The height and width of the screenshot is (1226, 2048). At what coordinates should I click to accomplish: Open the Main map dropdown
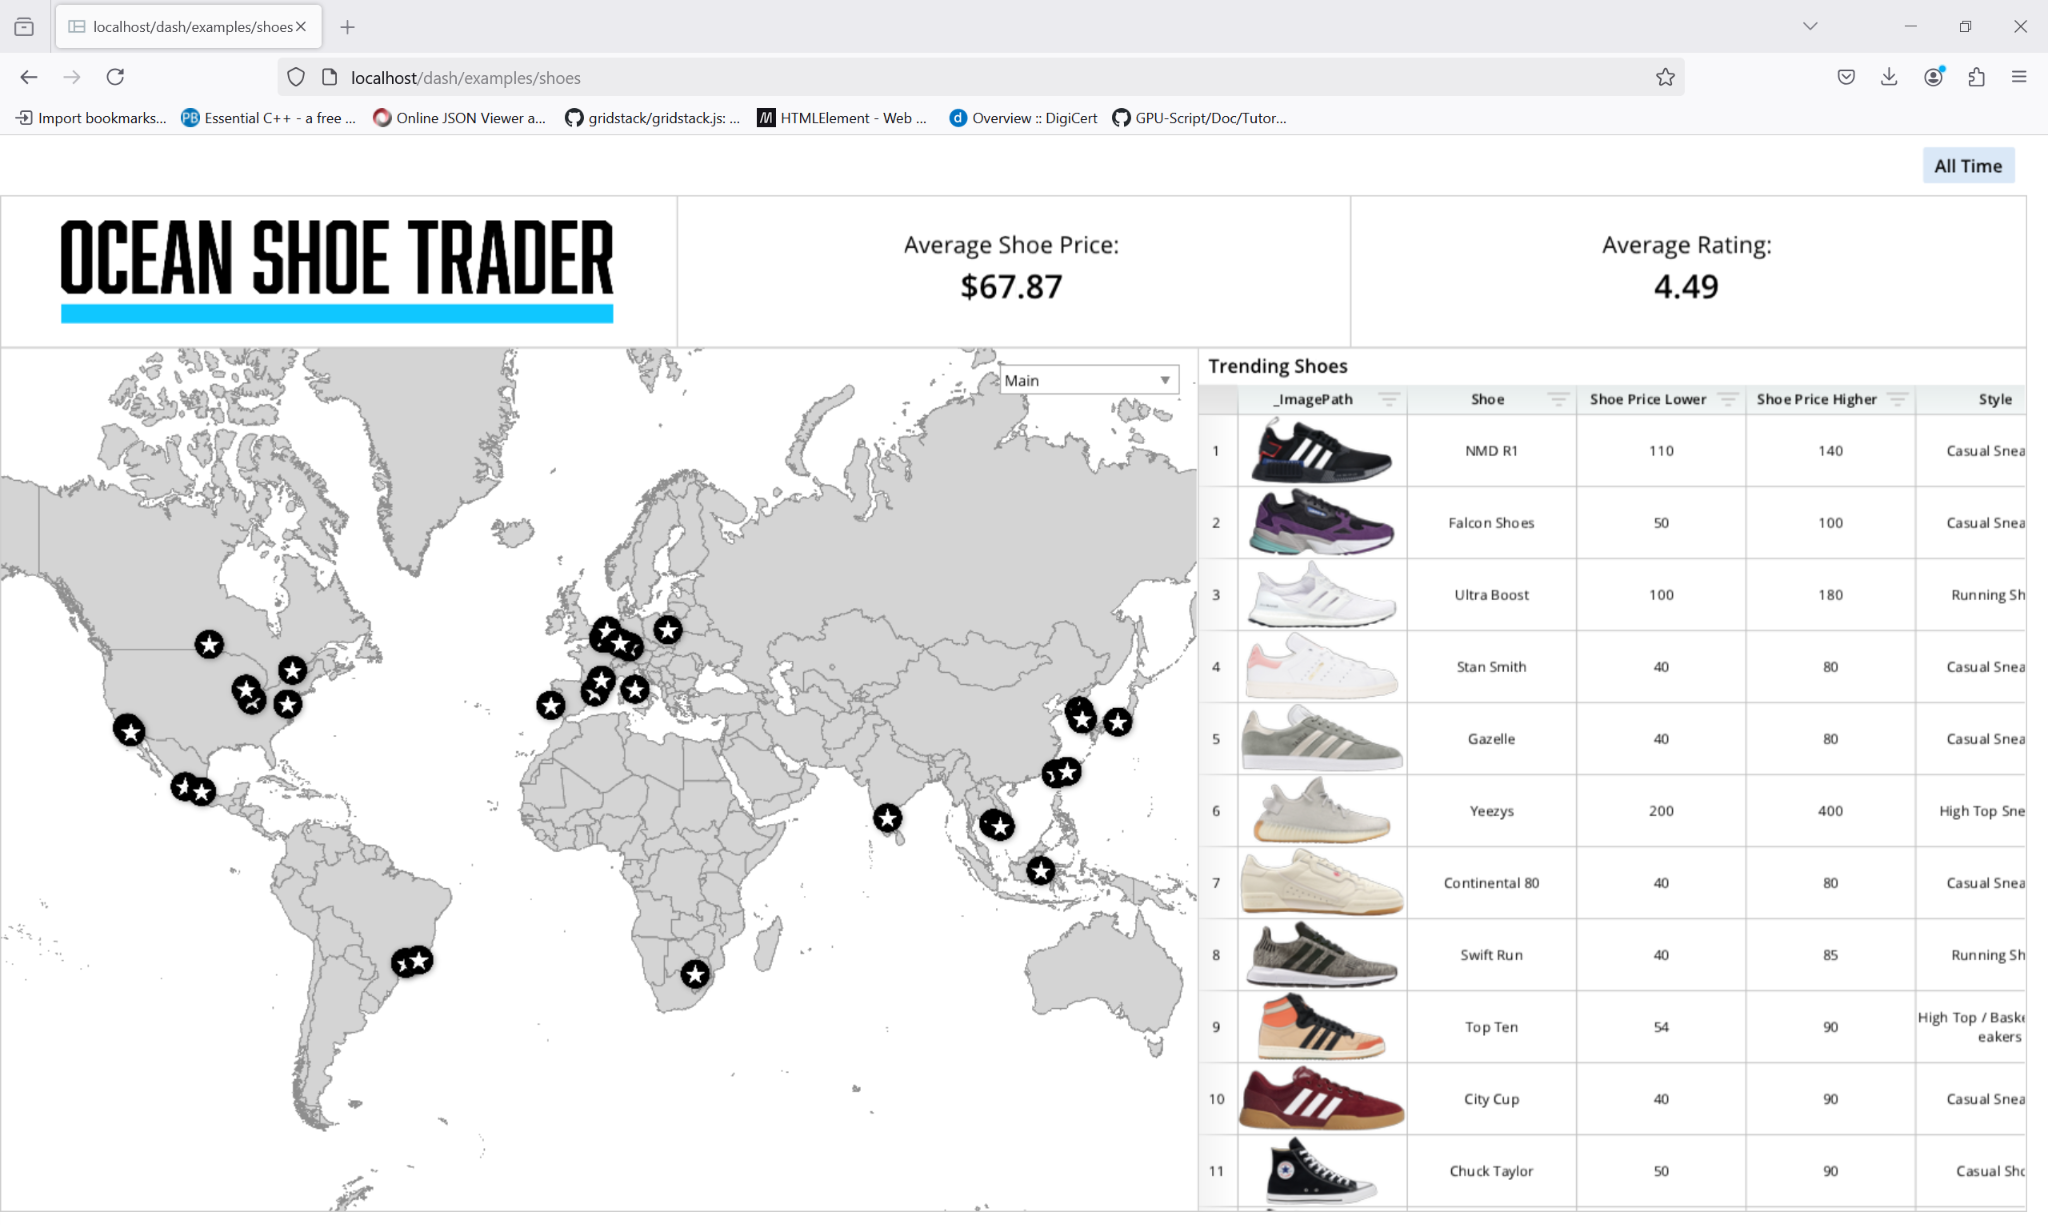1089,380
